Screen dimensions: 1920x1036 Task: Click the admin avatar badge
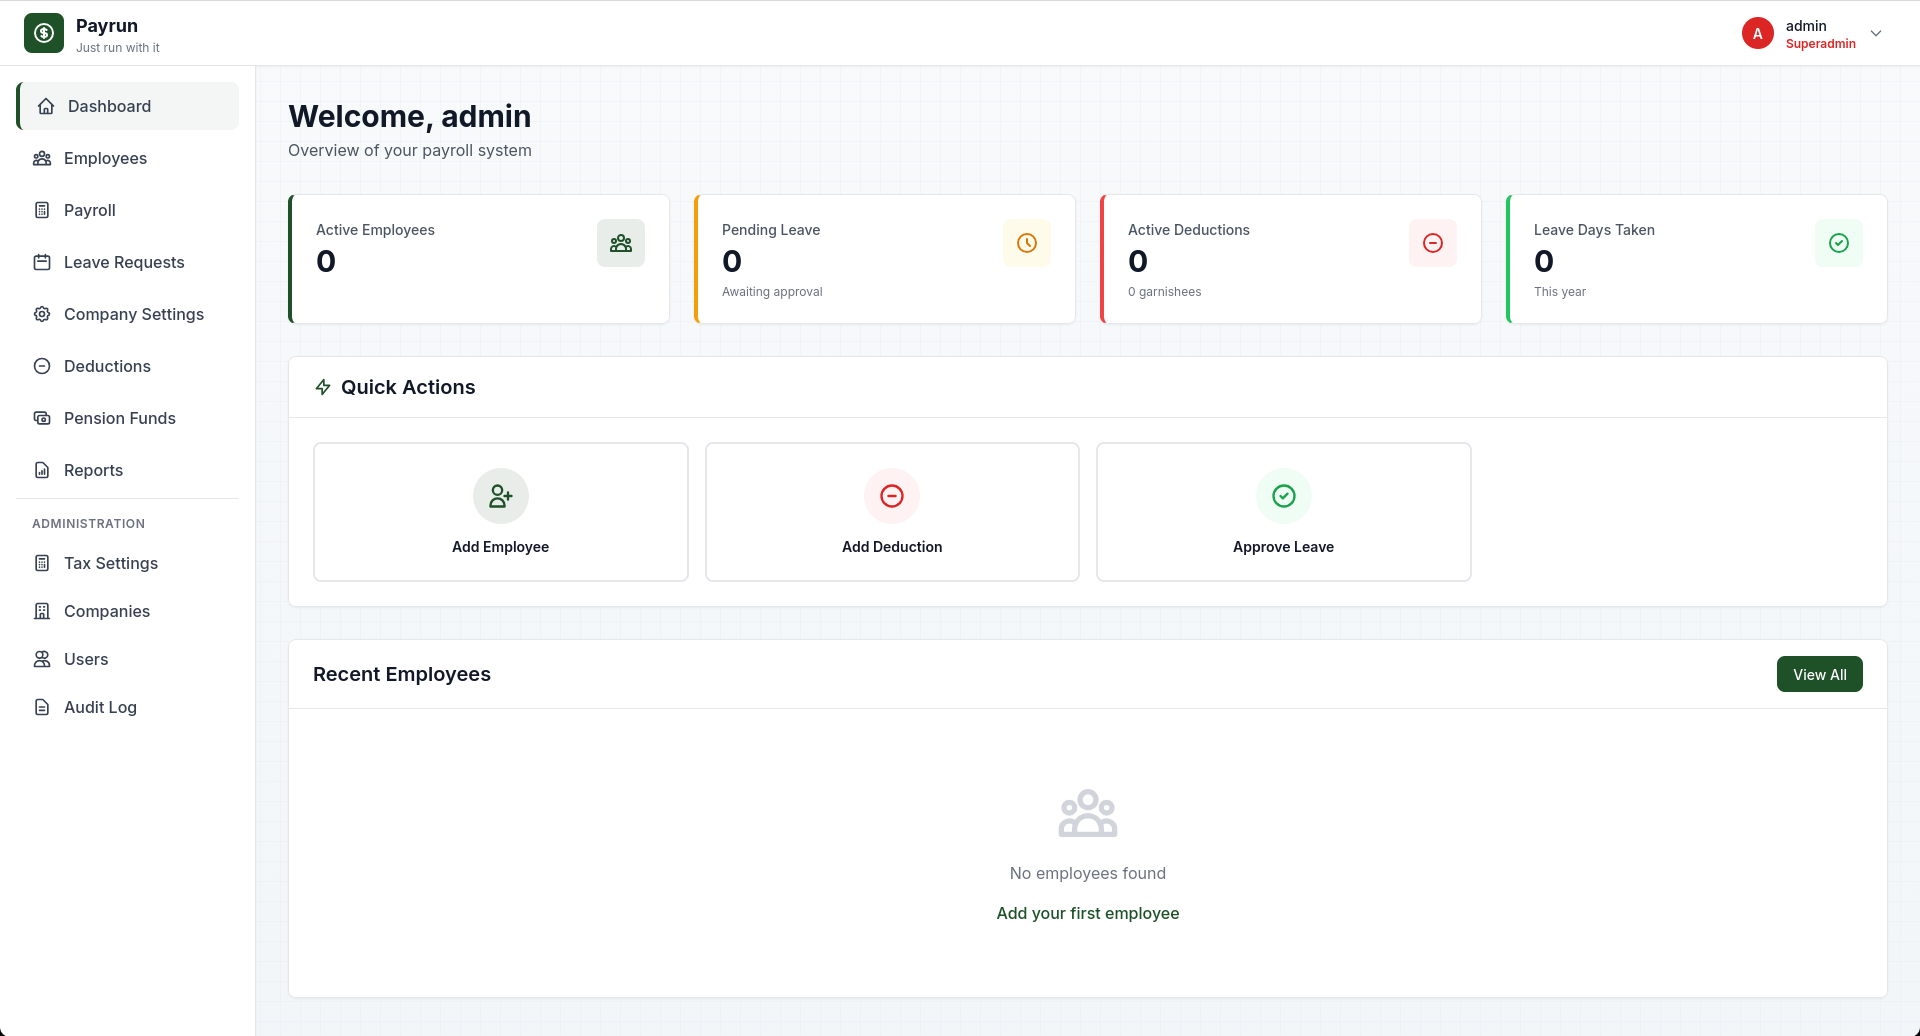pyautogui.click(x=1757, y=33)
